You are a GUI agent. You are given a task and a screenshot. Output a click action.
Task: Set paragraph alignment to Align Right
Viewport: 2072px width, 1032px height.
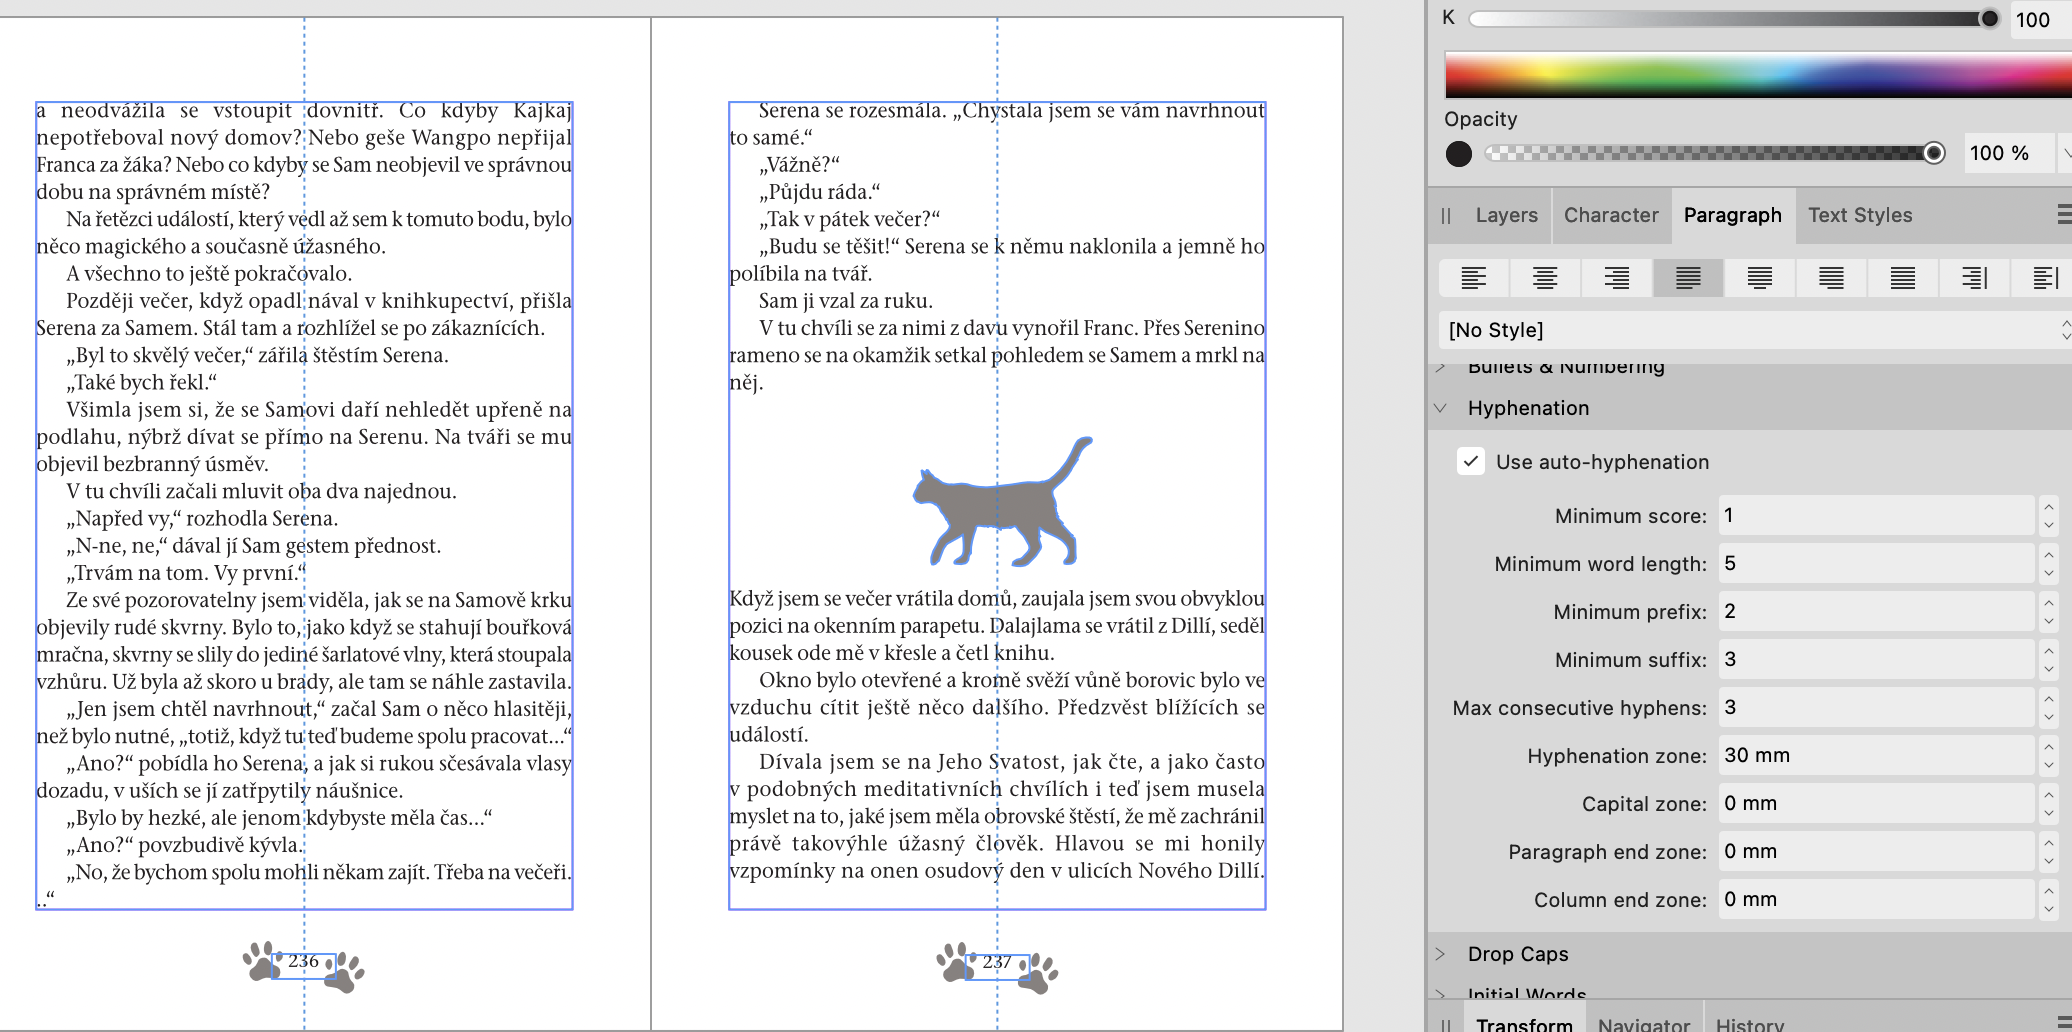pyautogui.click(x=1616, y=278)
